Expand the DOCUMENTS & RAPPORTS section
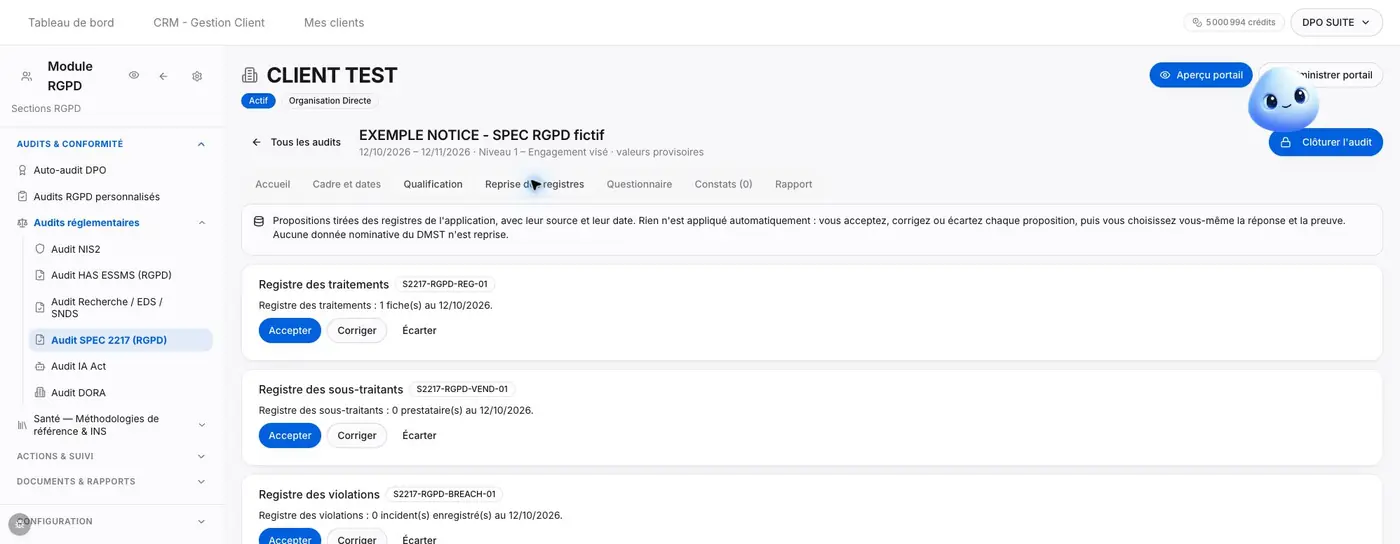 coord(201,482)
